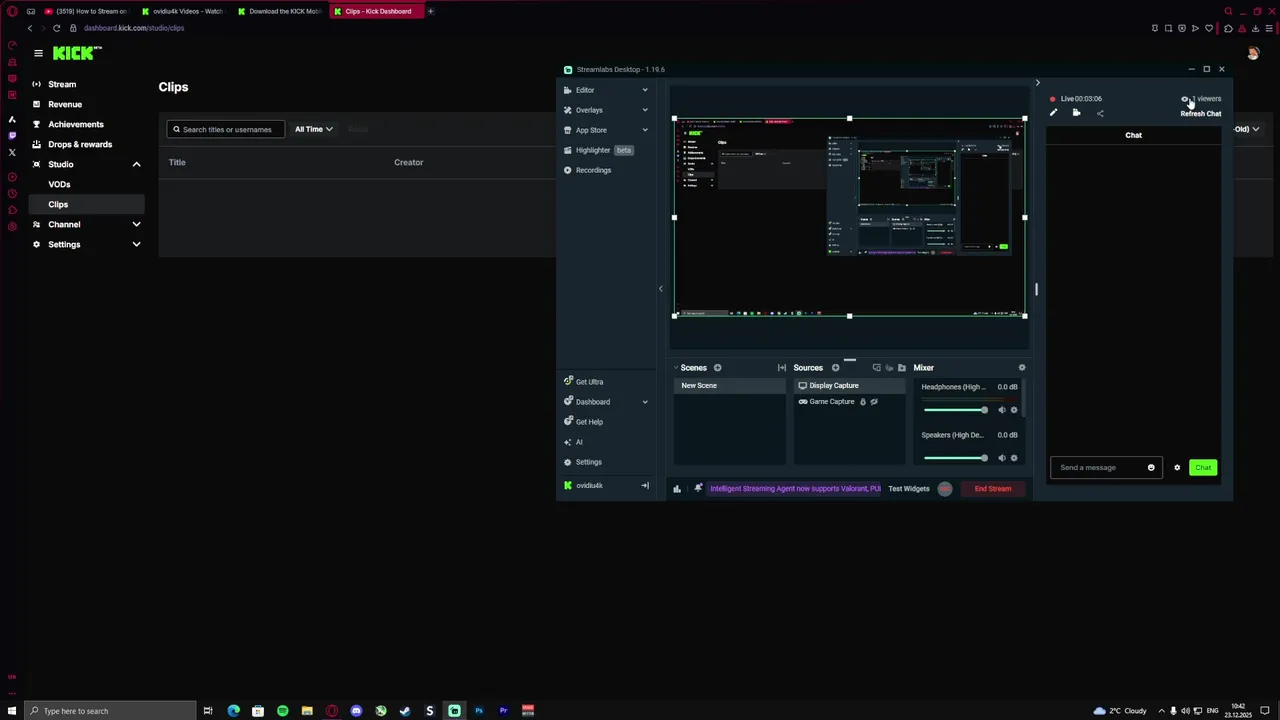Click the ovidiu4k account entry
Image resolution: width=1280 pixels, height=720 pixels.
(583, 486)
